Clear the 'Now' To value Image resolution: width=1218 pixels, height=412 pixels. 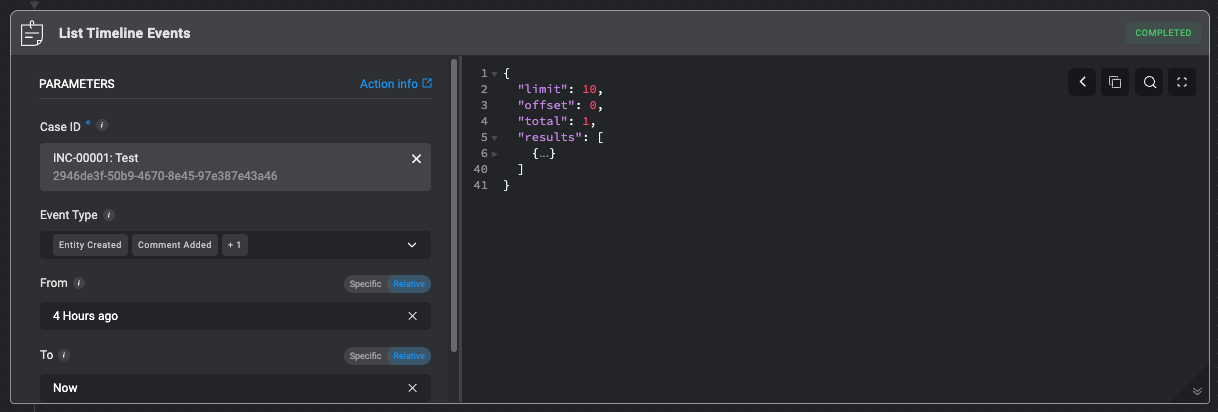pyautogui.click(x=413, y=388)
